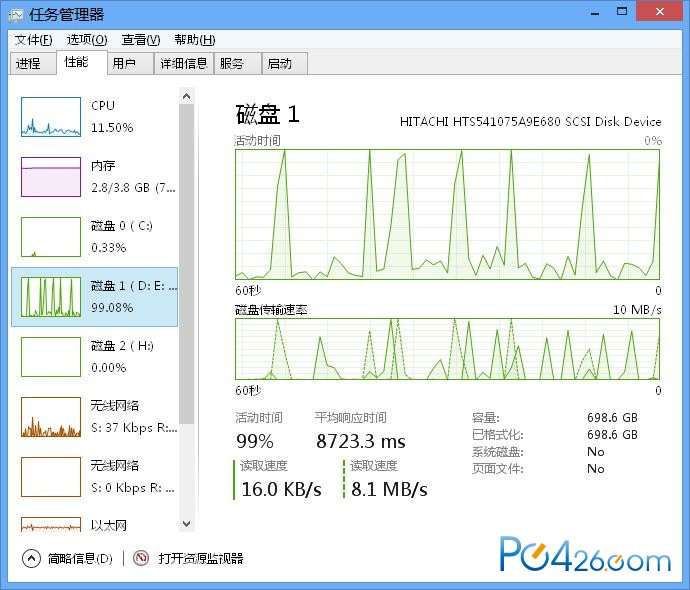Viewport: 690px width, 590px height.
Task: Click the 99% active time value
Action: [255, 441]
